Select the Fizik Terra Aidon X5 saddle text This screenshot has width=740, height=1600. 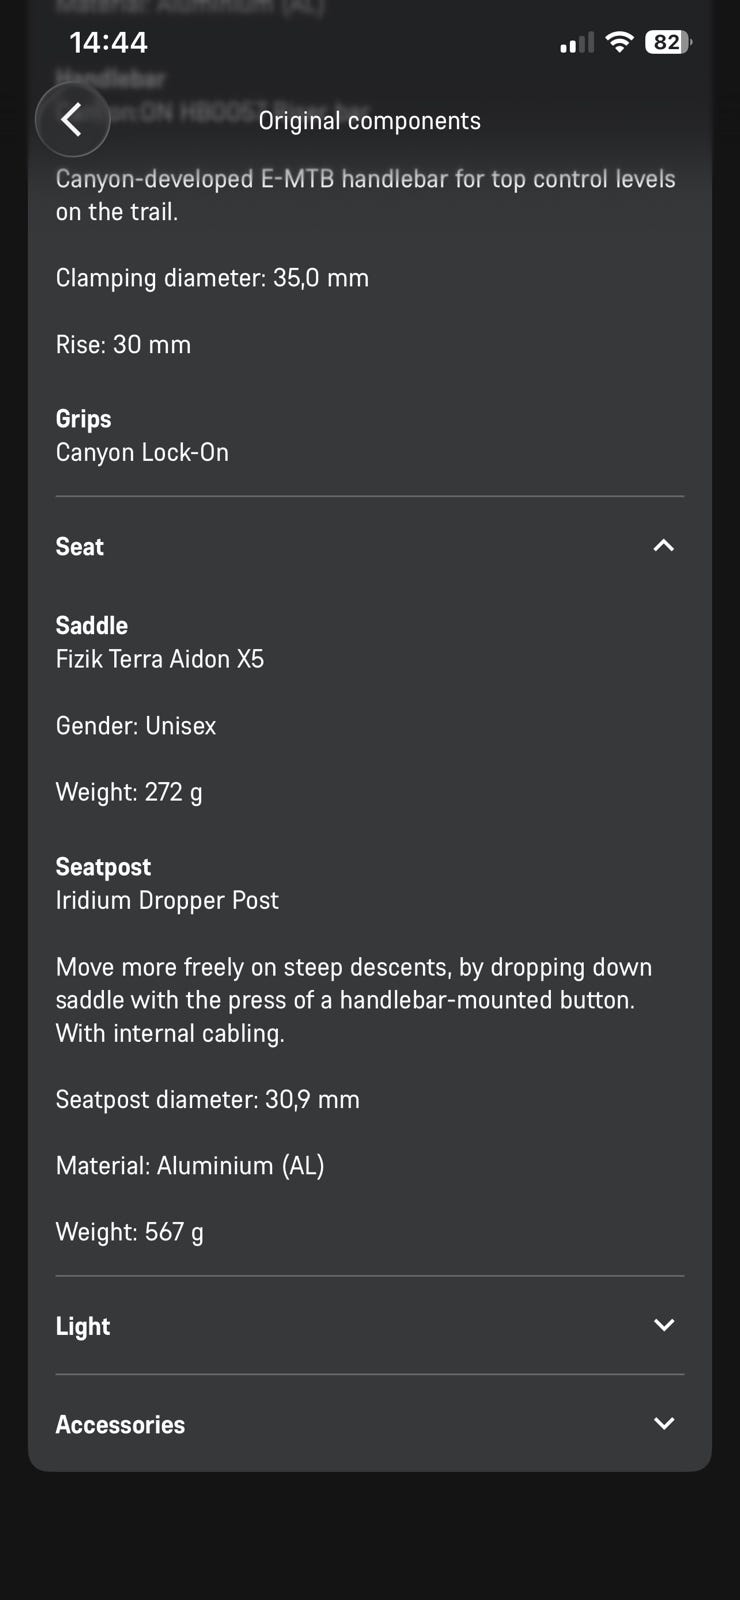[x=160, y=659]
